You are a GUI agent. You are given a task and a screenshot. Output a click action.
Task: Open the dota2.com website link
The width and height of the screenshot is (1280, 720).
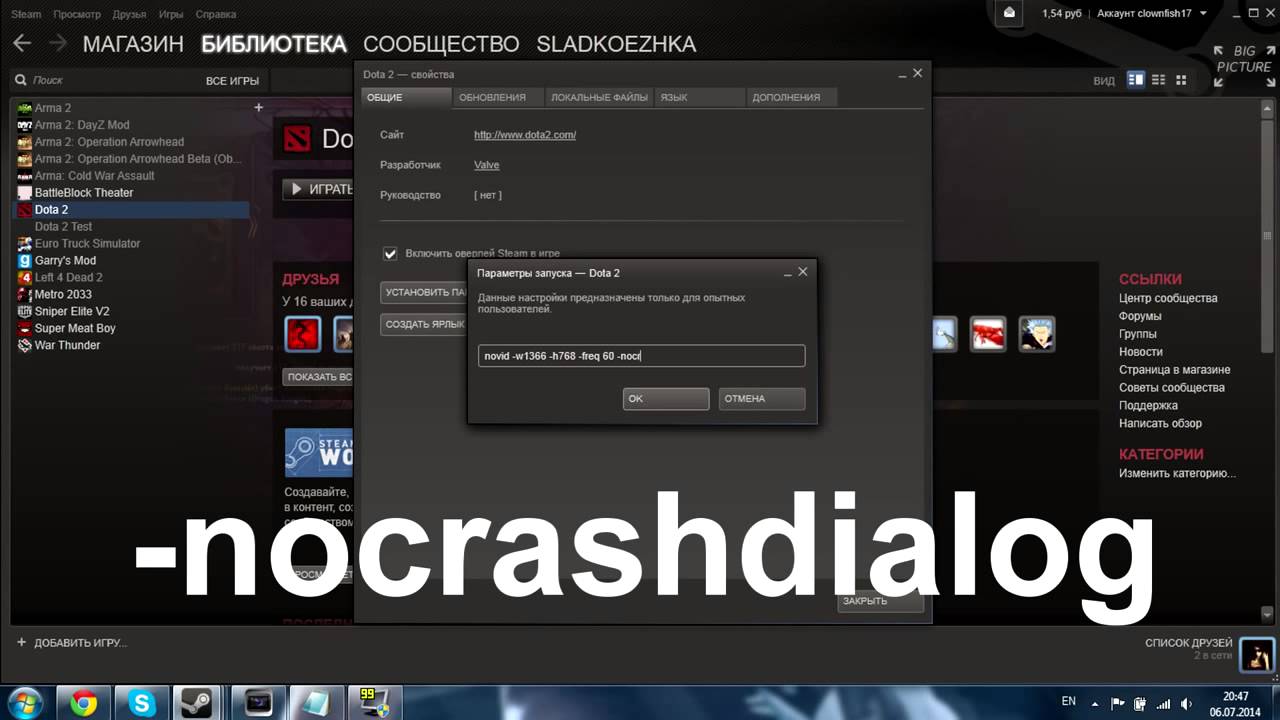coord(525,135)
